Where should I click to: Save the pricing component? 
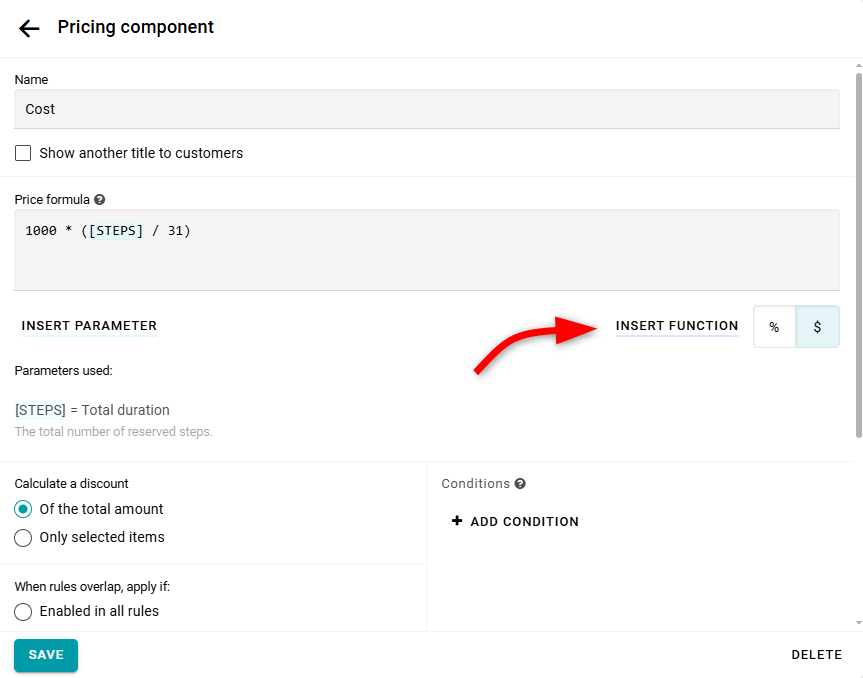(x=46, y=655)
